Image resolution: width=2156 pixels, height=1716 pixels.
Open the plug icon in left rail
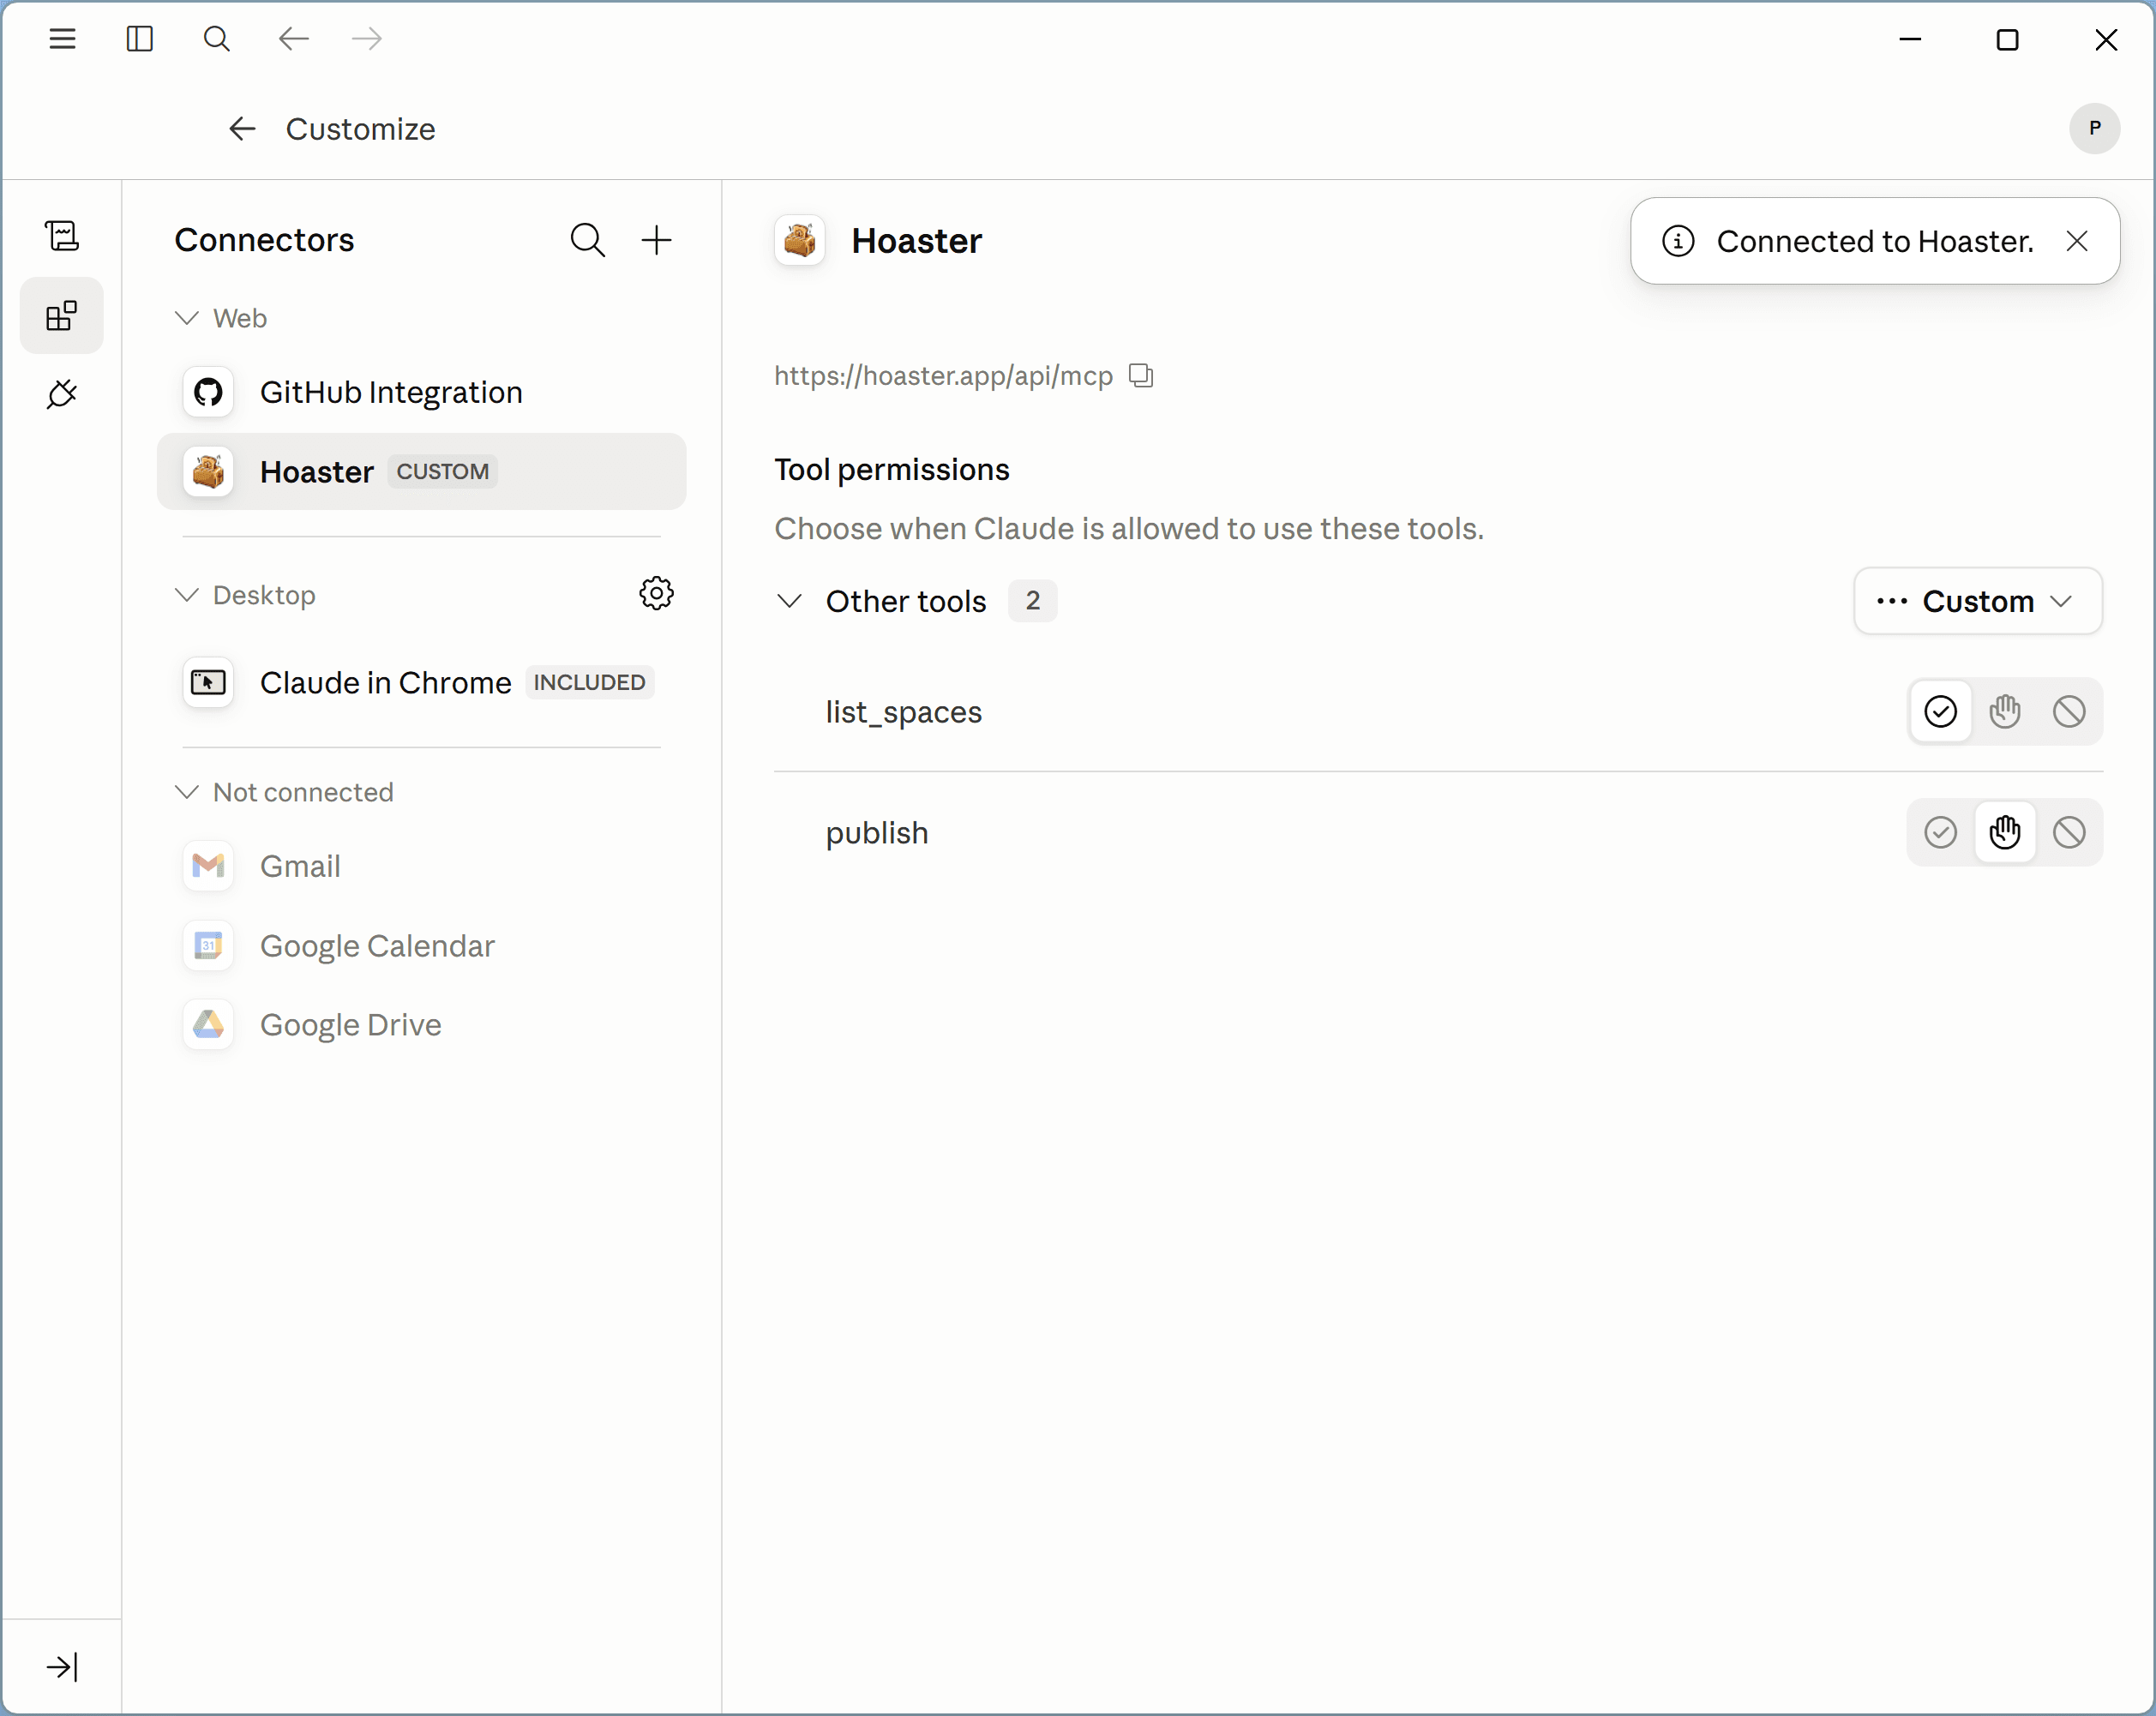[x=62, y=394]
